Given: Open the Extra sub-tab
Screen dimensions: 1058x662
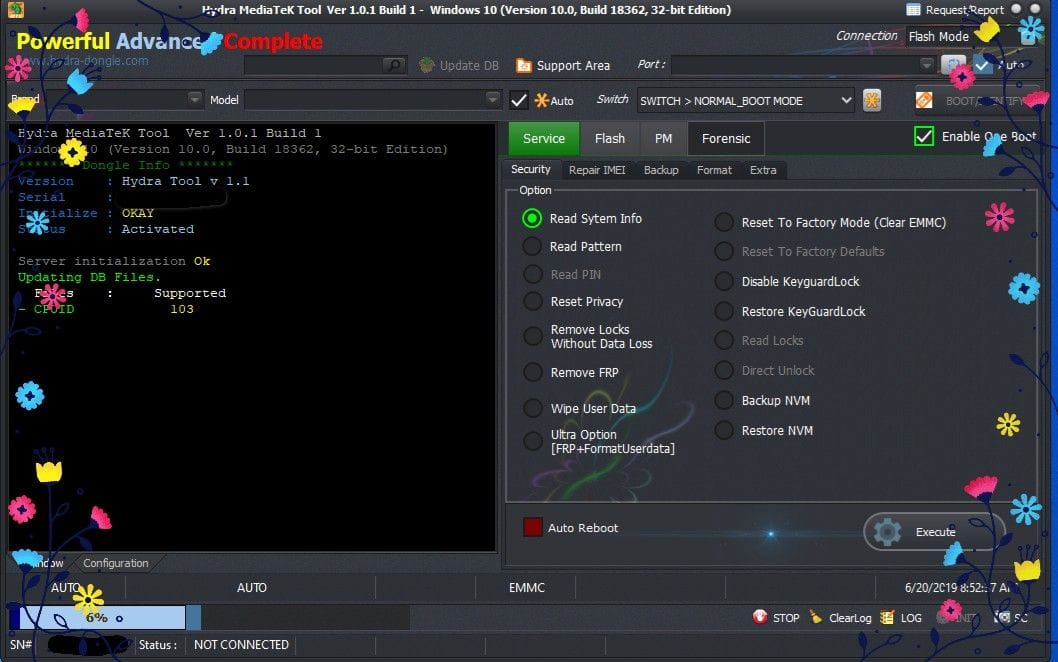Looking at the screenshot, I should pos(763,170).
